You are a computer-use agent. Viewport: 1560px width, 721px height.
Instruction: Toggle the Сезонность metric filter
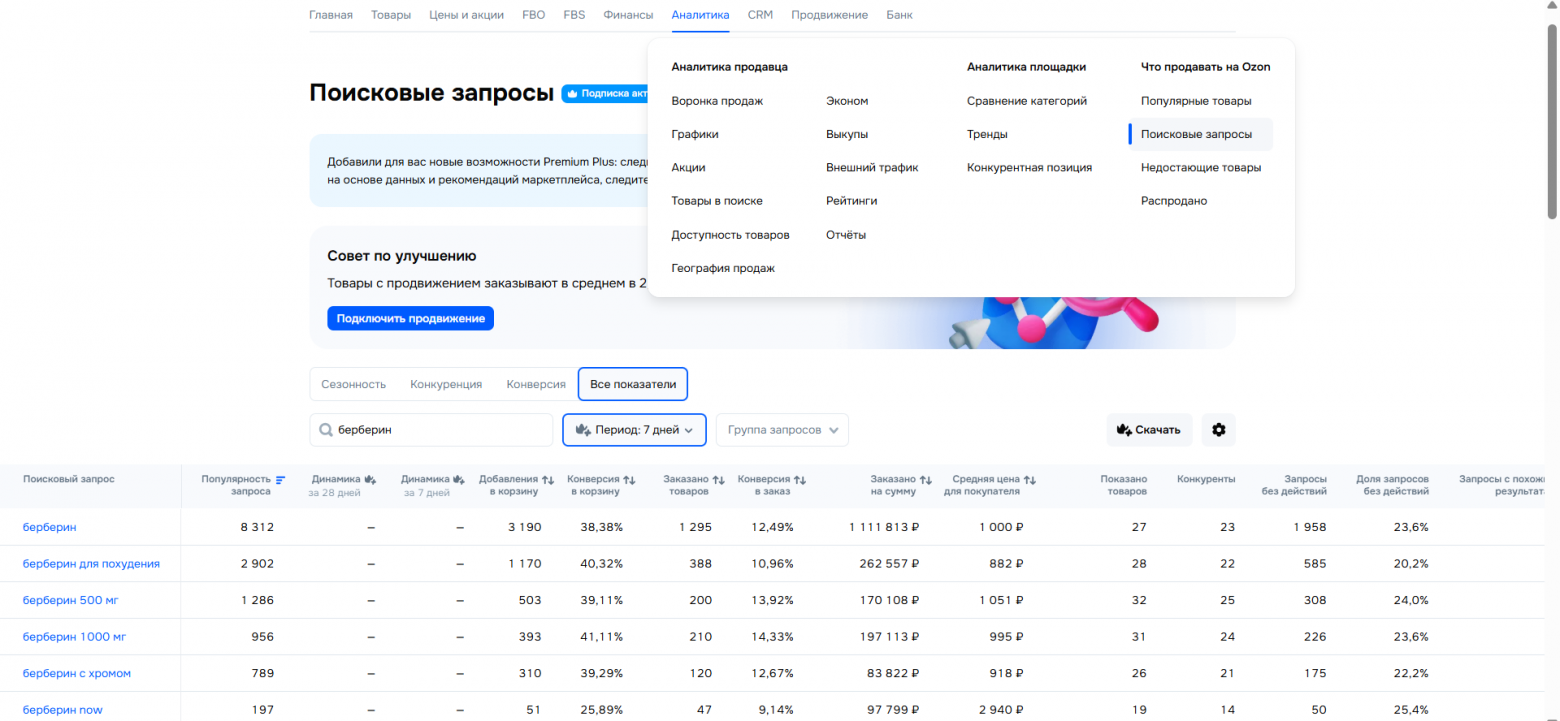[x=352, y=383]
